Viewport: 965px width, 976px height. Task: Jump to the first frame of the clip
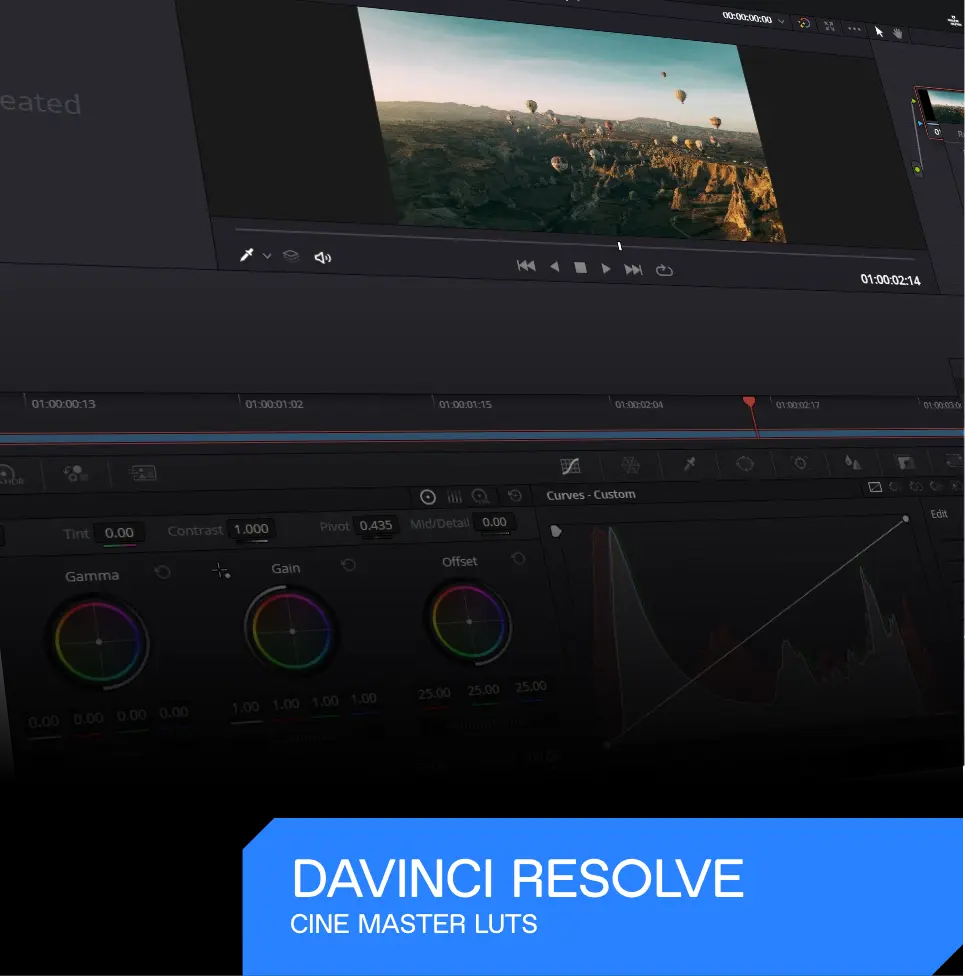[525, 266]
